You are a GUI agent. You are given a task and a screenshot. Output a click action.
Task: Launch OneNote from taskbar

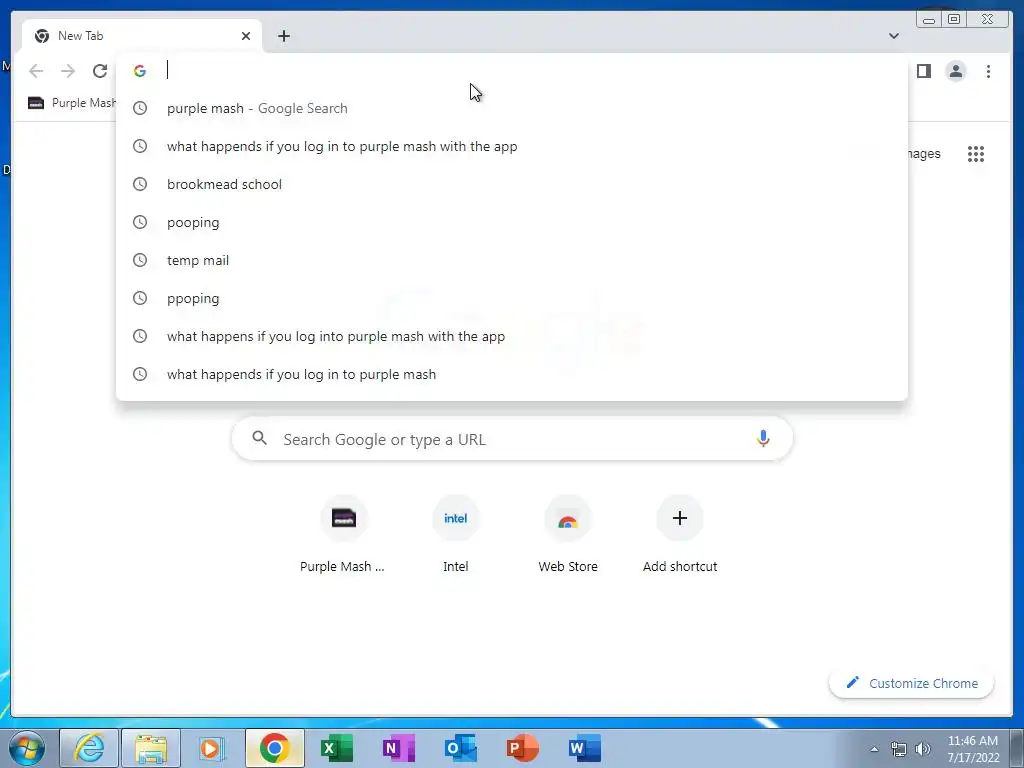[398, 748]
